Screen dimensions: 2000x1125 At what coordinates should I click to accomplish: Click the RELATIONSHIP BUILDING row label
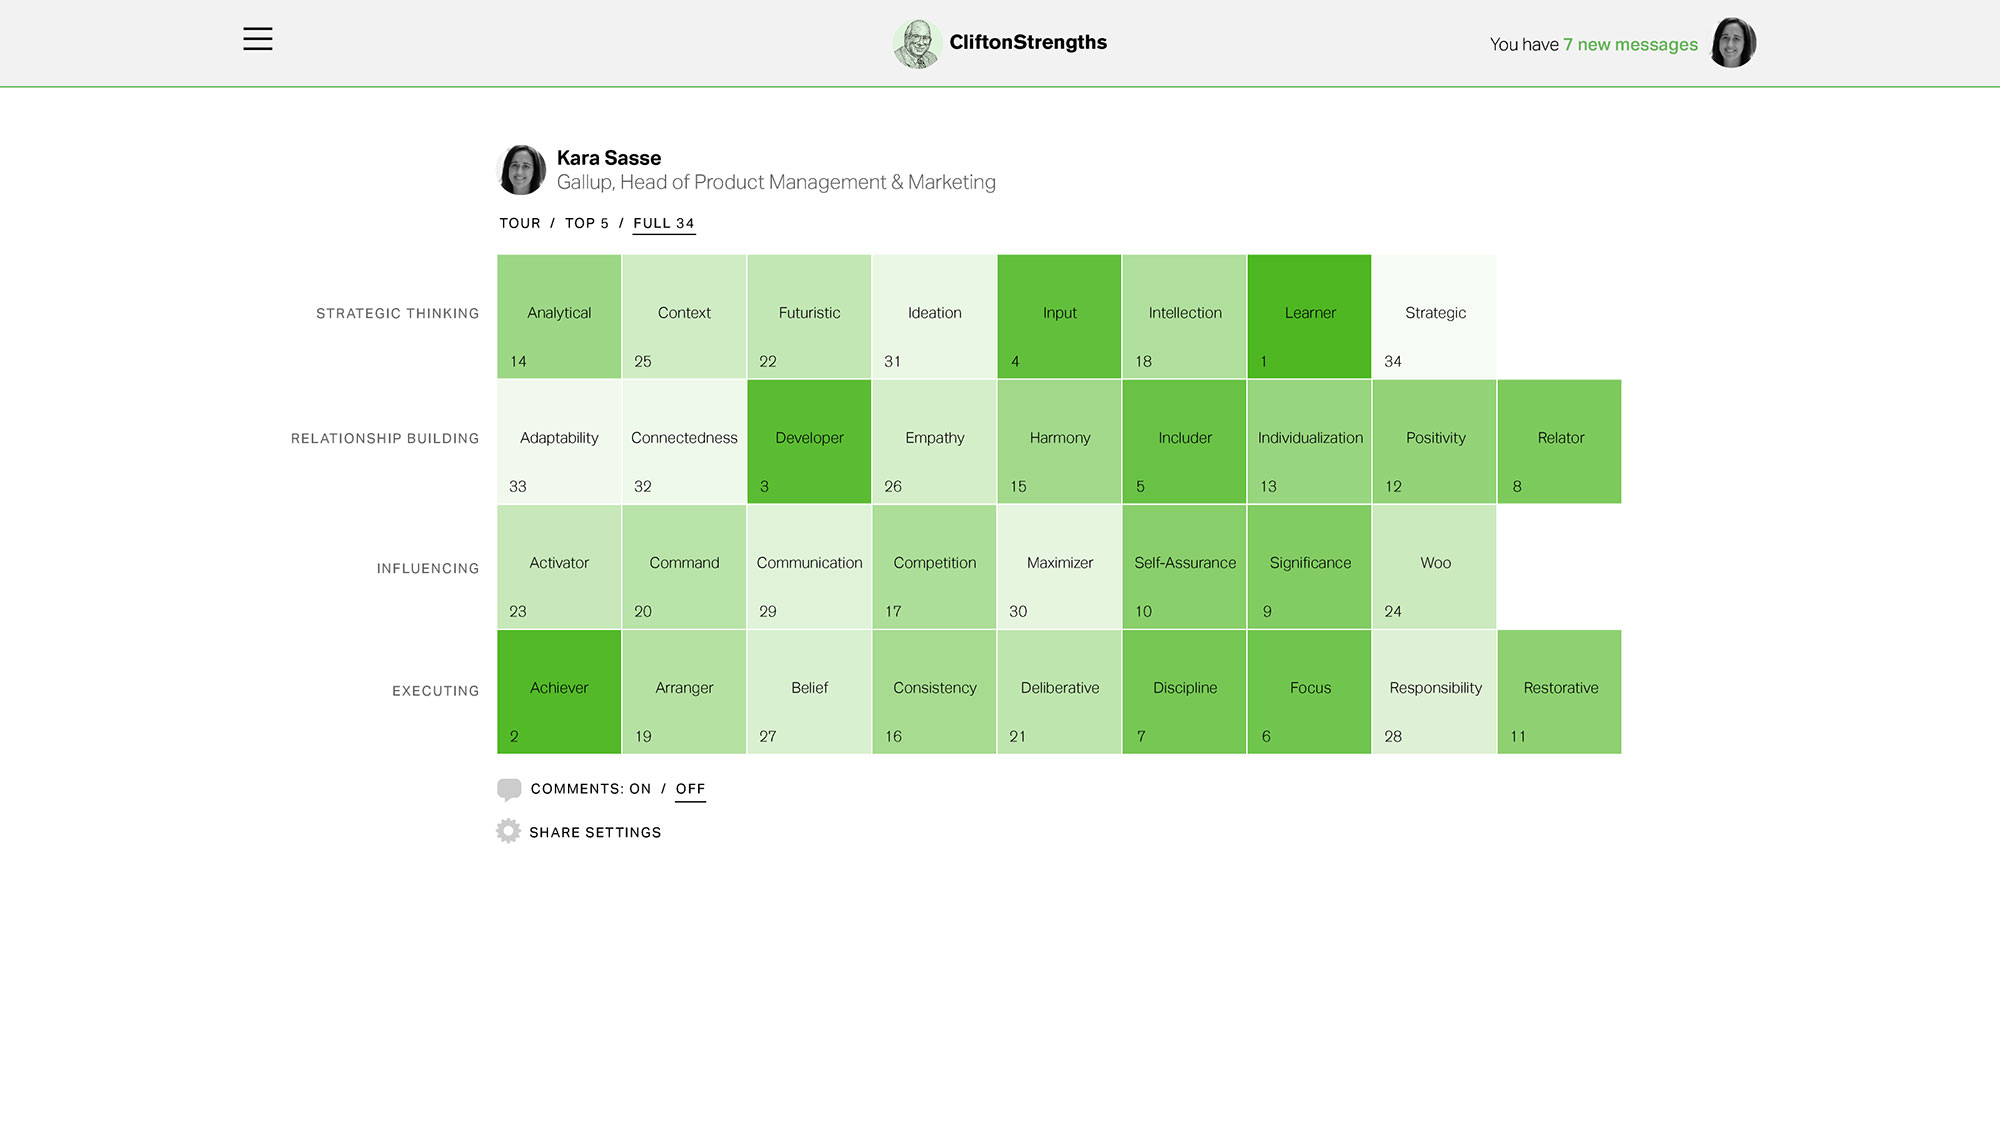pyautogui.click(x=385, y=439)
